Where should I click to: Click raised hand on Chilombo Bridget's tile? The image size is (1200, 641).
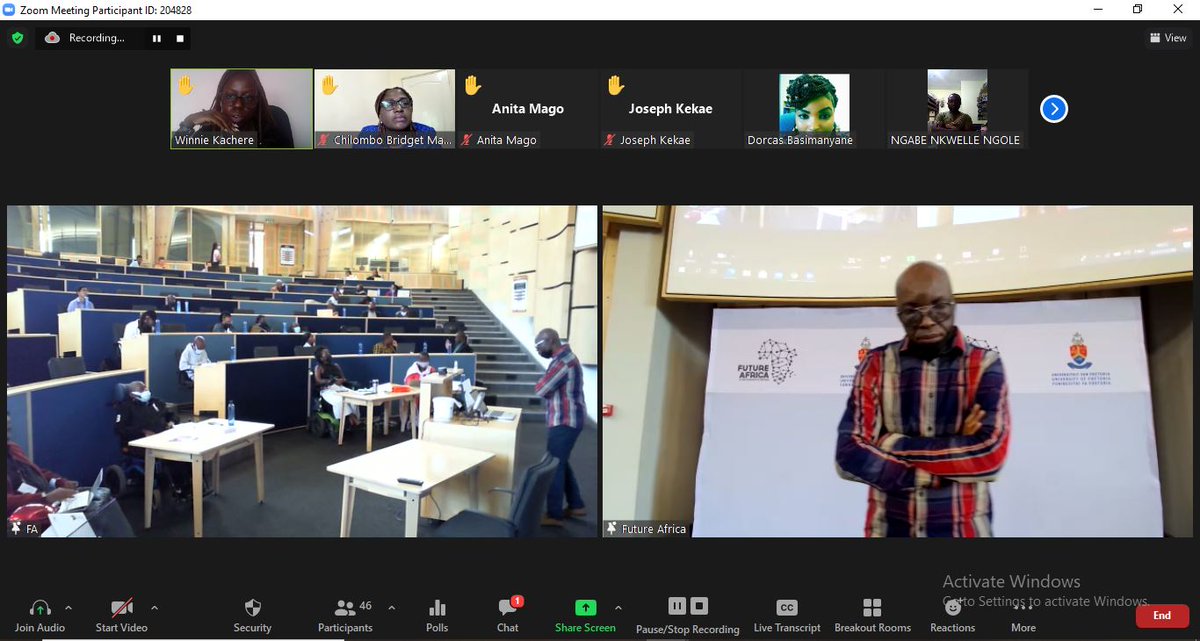coord(328,85)
